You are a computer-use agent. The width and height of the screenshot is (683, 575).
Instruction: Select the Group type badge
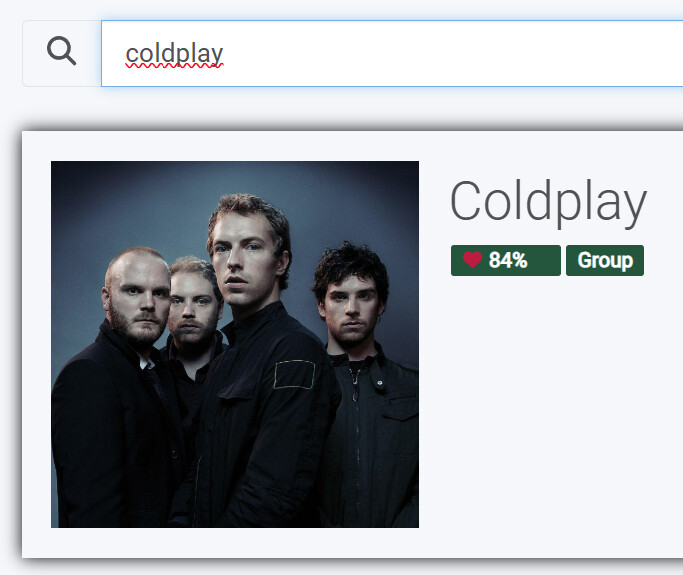click(605, 260)
